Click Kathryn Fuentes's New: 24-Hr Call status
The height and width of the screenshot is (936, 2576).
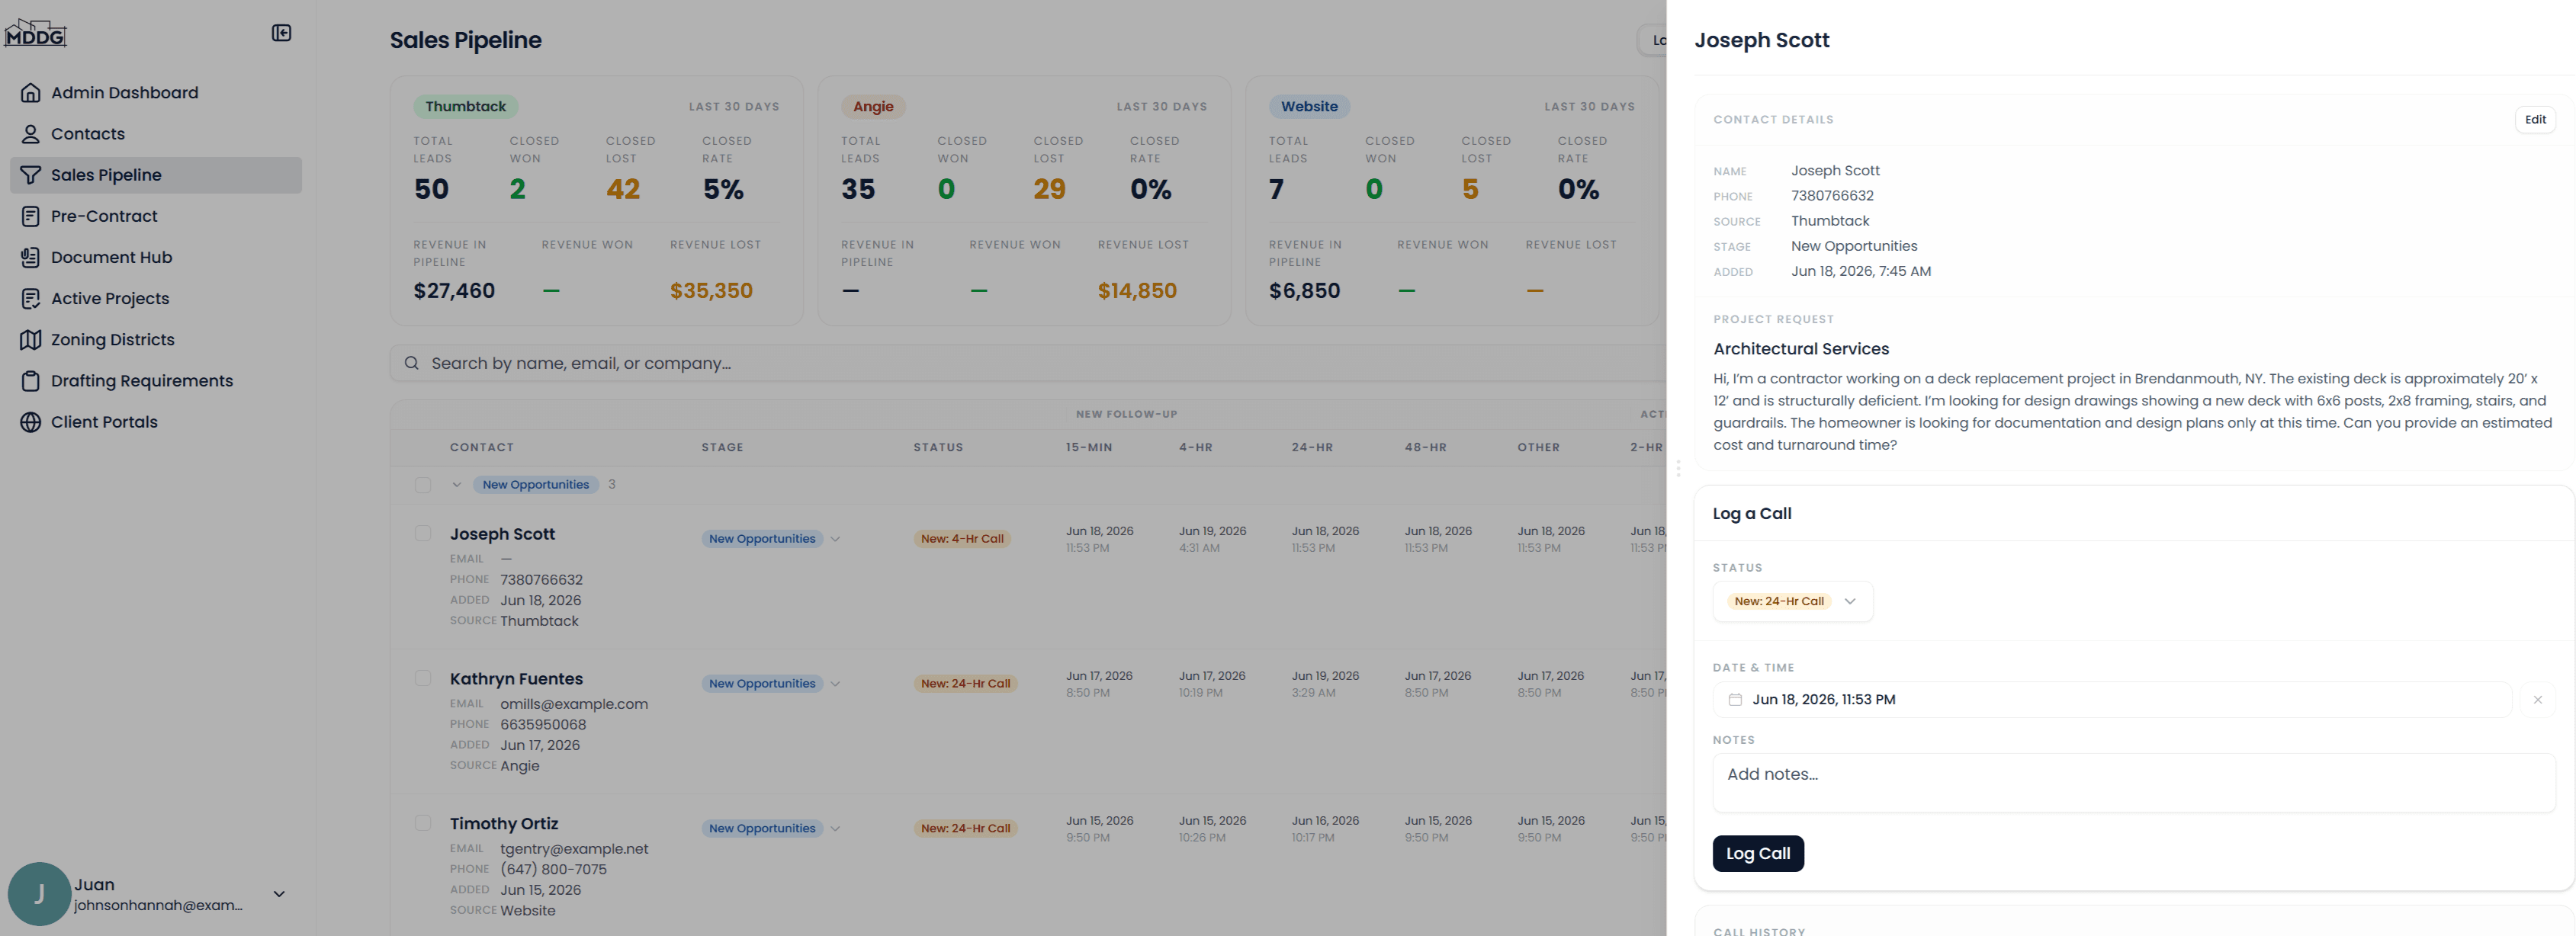tap(965, 684)
